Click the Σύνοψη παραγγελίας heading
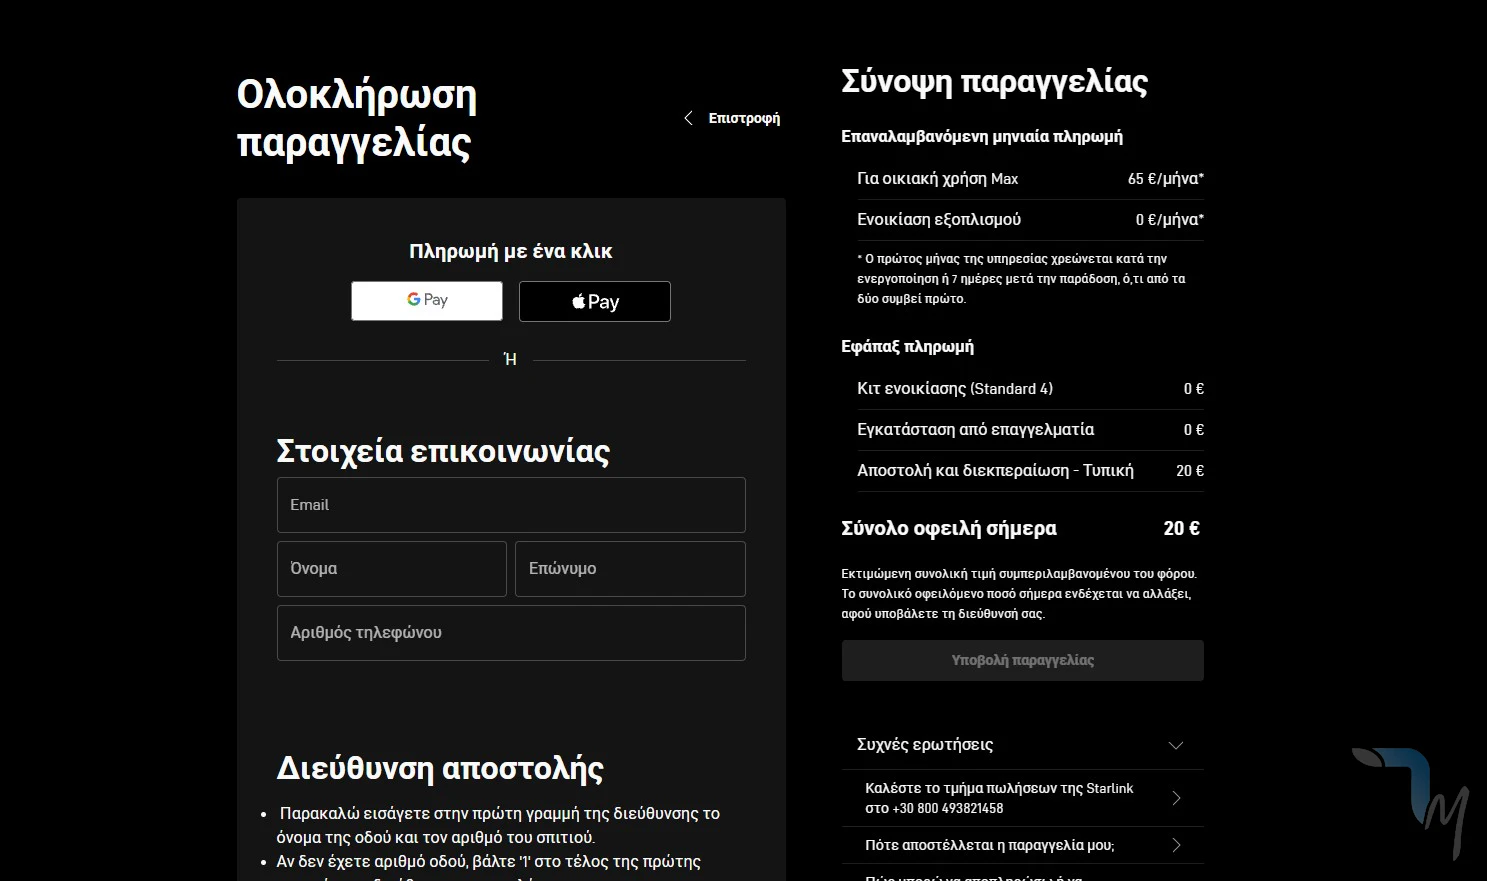Screen dimensions: 1487x881 point(995,82)
